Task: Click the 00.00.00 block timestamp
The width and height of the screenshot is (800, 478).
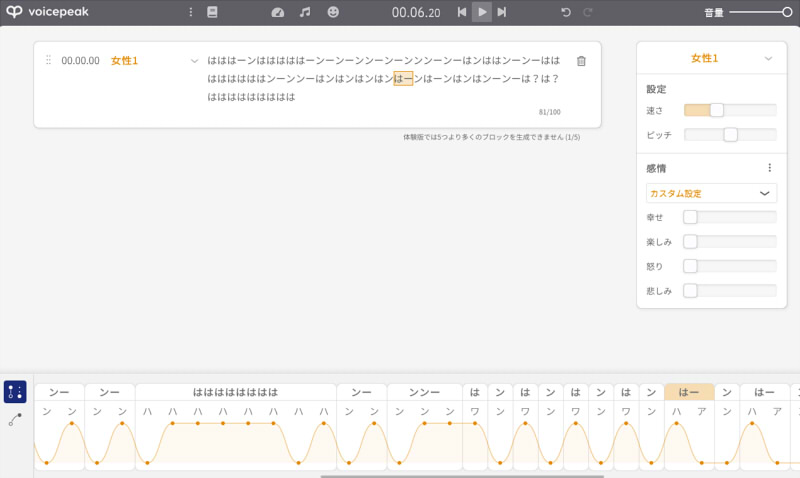Action: click(81, 60)
